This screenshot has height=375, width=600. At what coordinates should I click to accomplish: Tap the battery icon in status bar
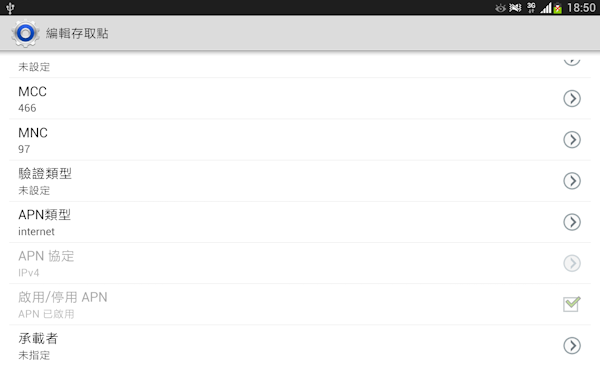558,8
